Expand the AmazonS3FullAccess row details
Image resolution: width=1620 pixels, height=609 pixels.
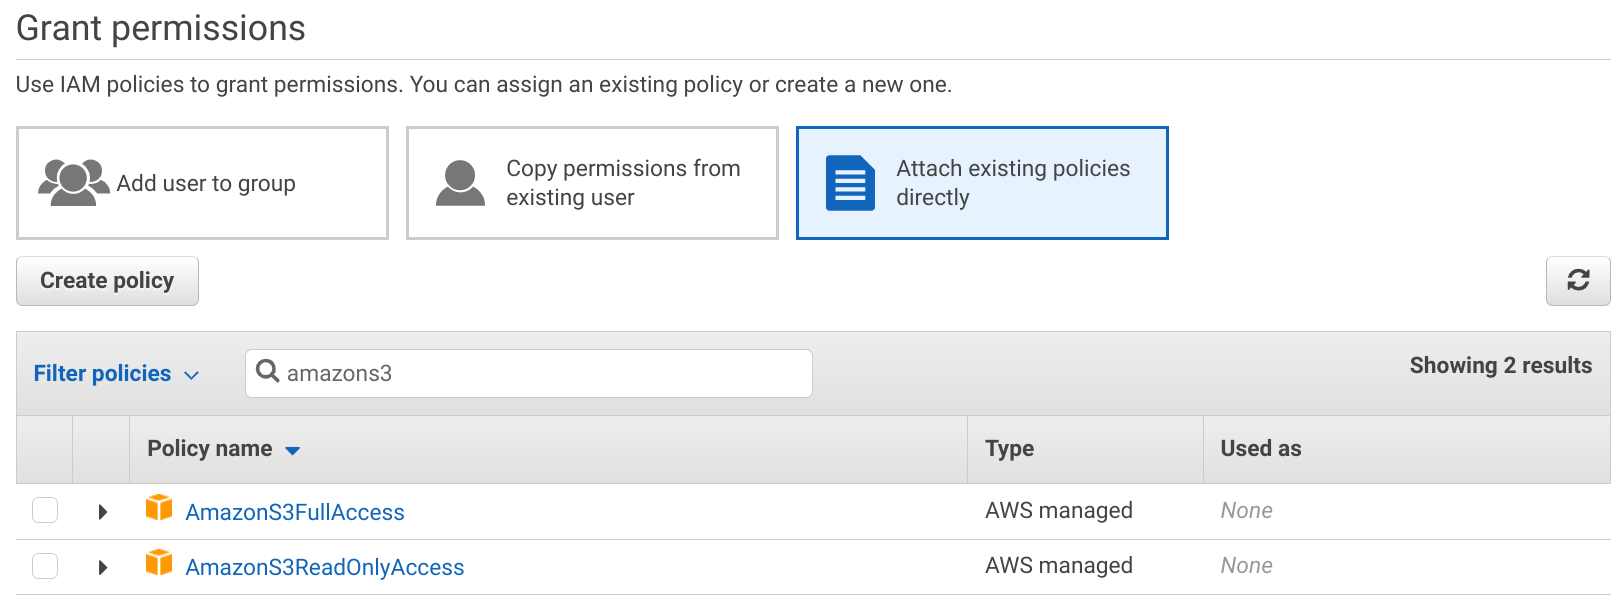102,512
